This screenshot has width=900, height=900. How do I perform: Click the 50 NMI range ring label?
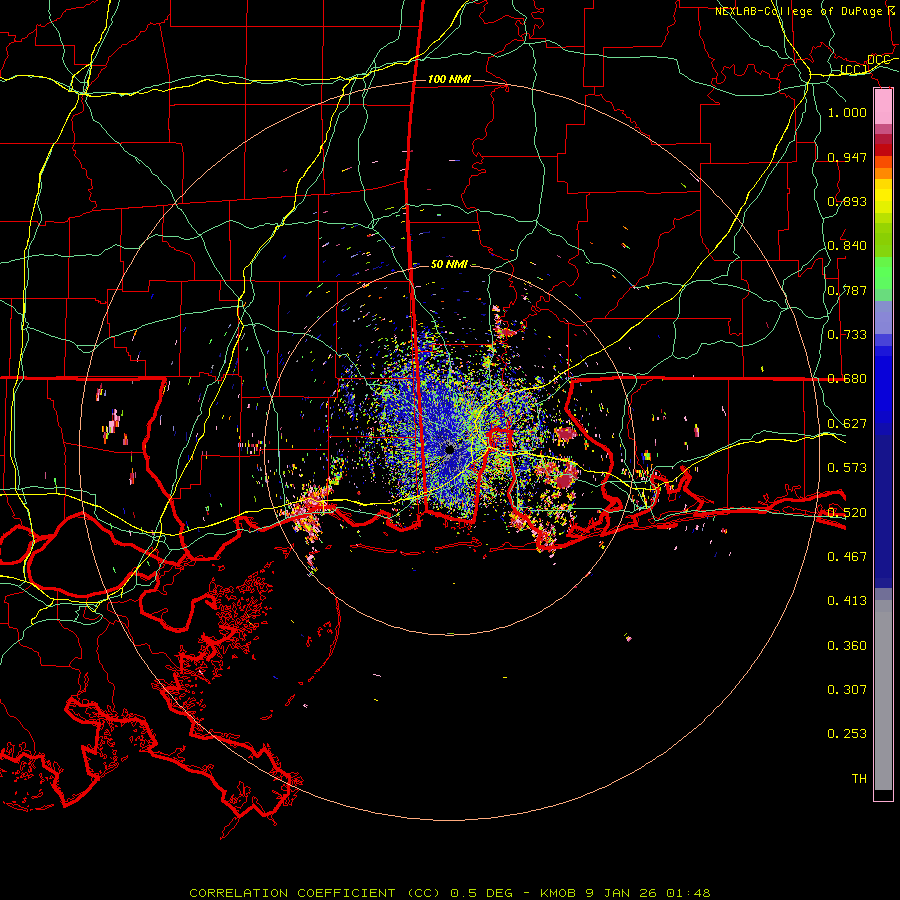pyautogui.click(x=449, y=264)
